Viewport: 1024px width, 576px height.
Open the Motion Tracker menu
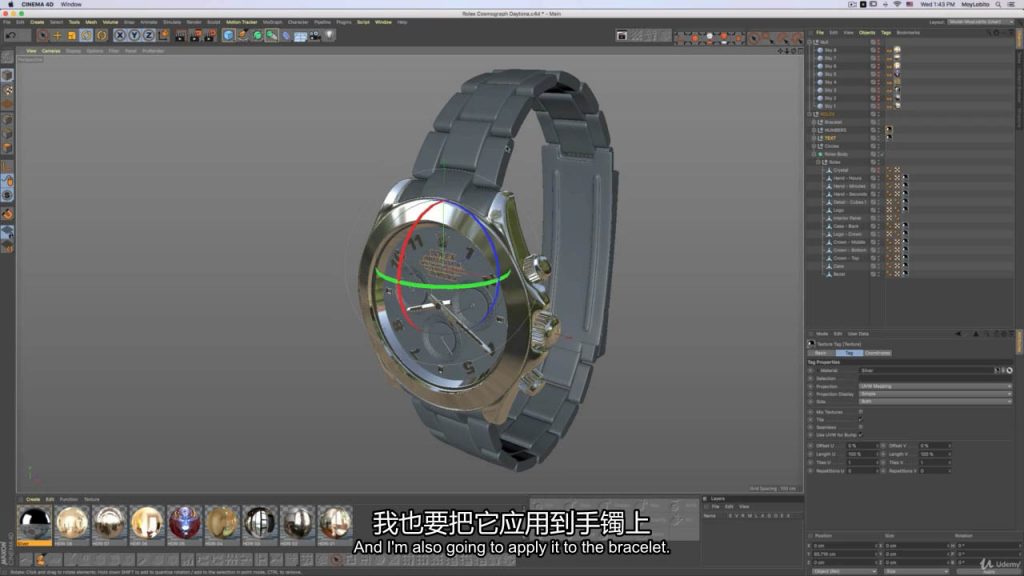click(242, 22)
